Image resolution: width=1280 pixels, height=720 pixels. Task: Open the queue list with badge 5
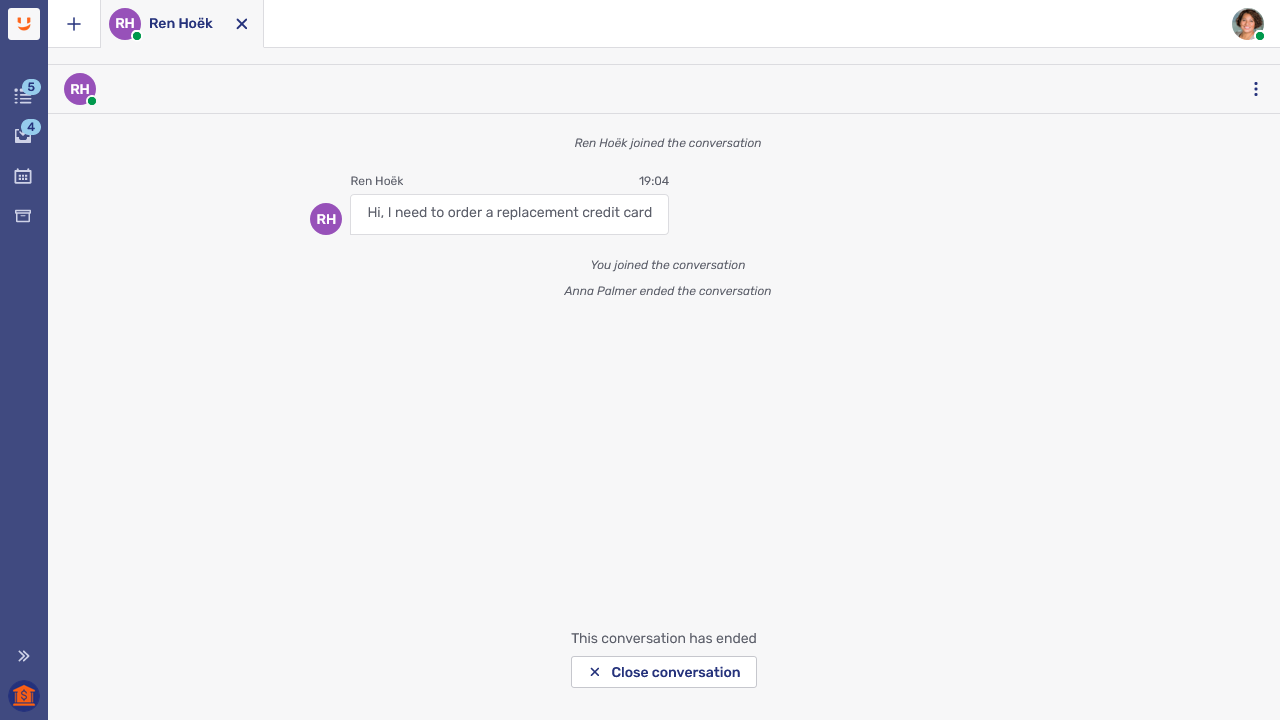point(23,96)
